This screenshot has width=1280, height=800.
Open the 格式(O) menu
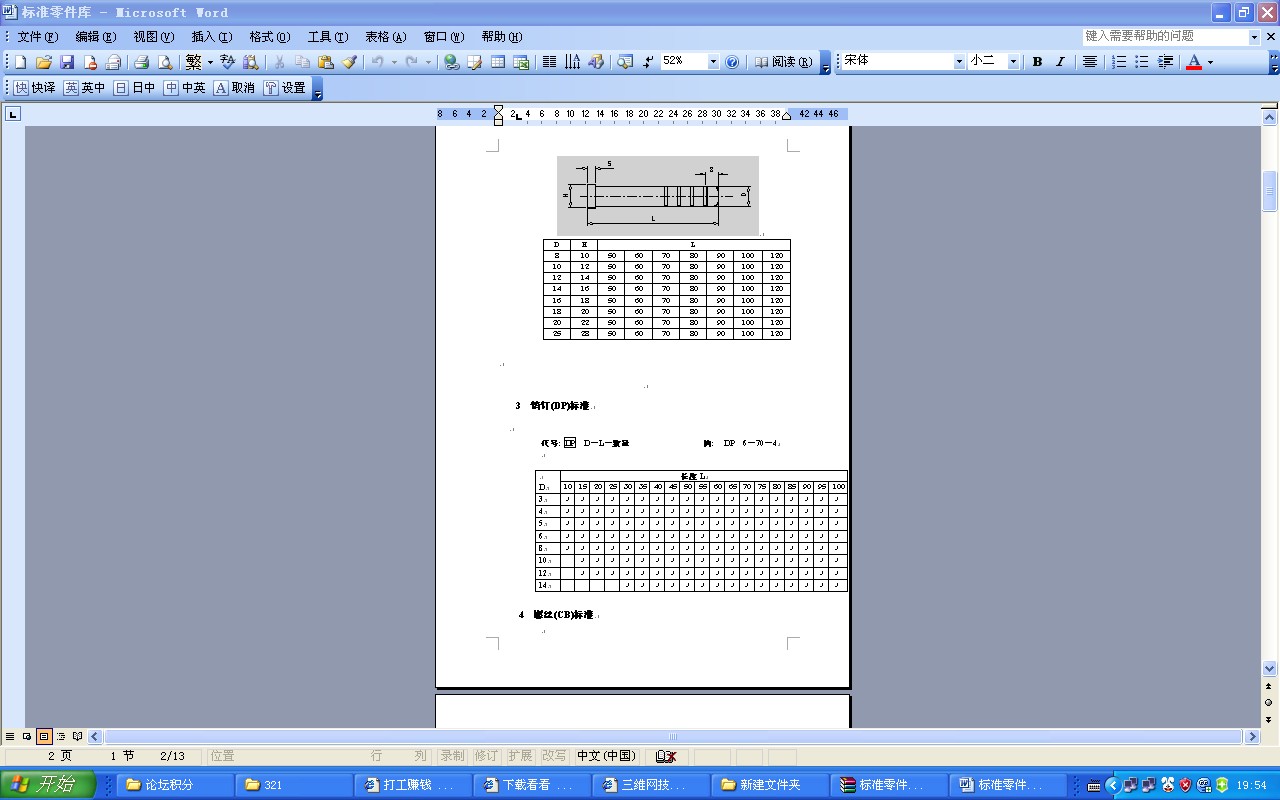(270, 37)
